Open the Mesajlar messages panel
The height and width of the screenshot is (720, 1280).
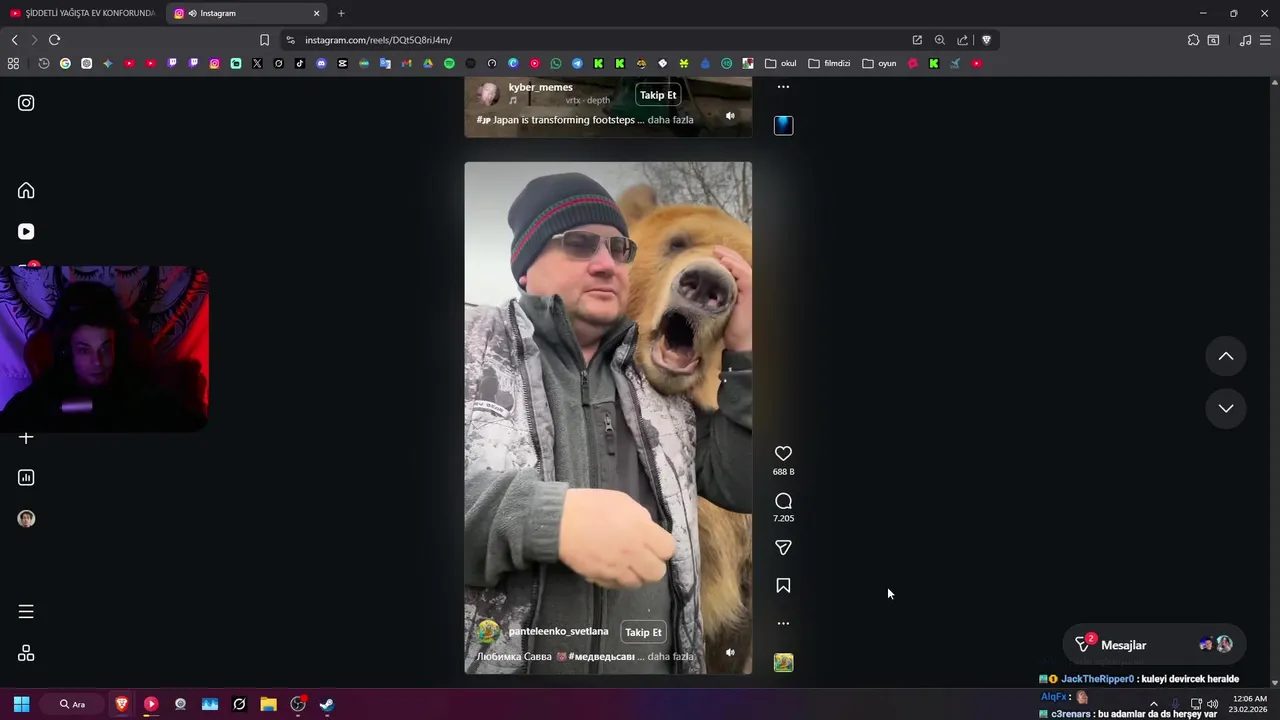coord(1154,645)
